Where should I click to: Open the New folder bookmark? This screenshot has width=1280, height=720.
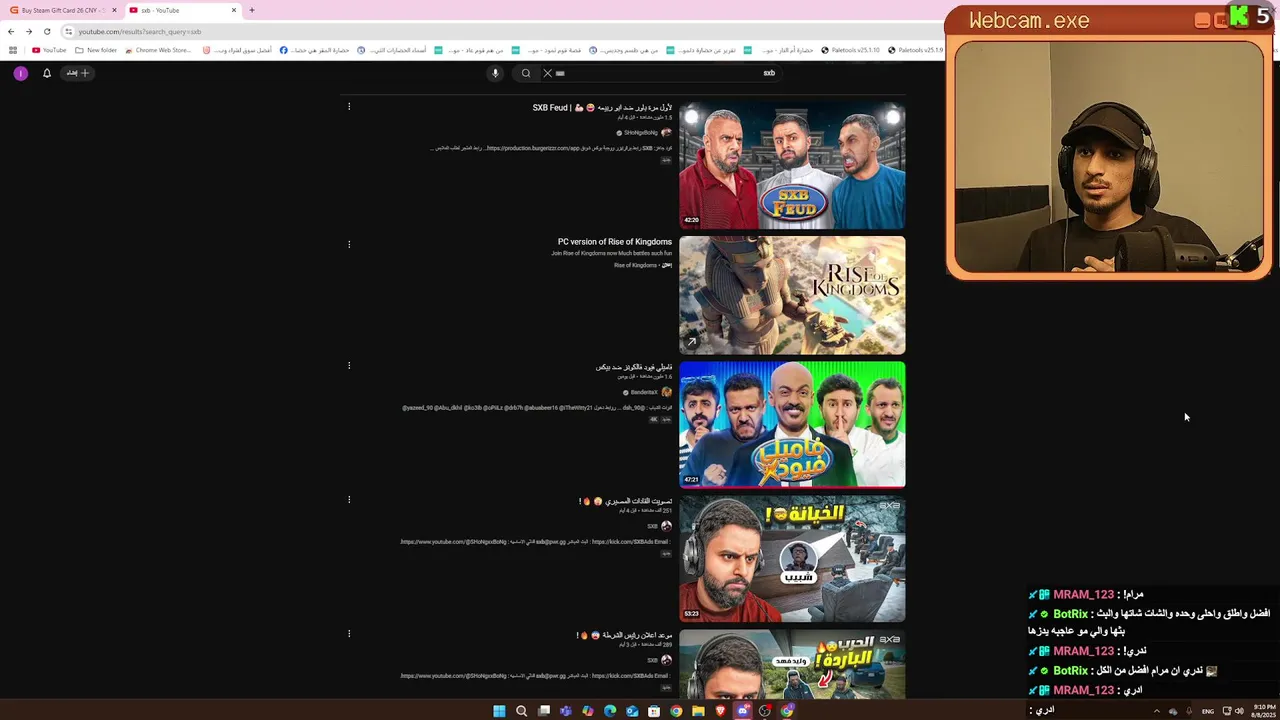pos(96,50)
